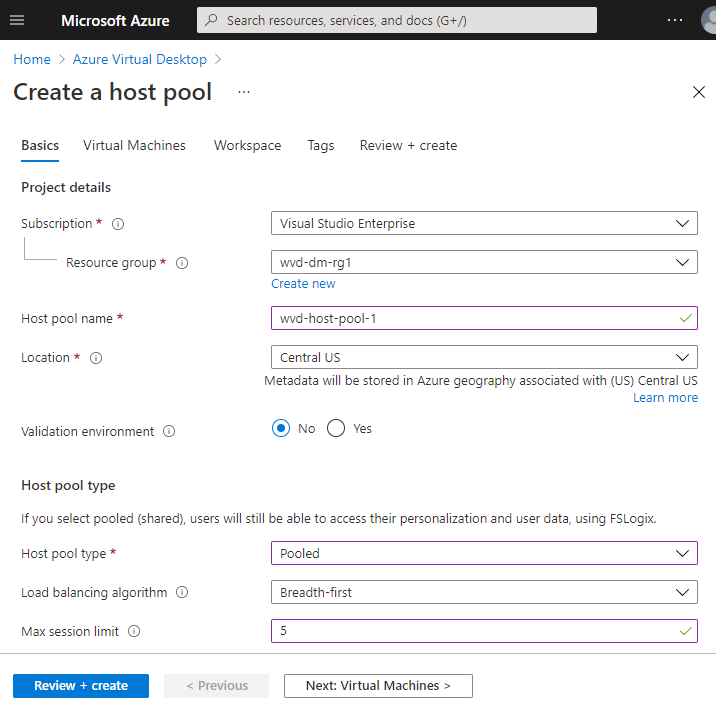716x711 pixels.
Task: Open the top bar ellipsis menu
Action: (674, 20)
